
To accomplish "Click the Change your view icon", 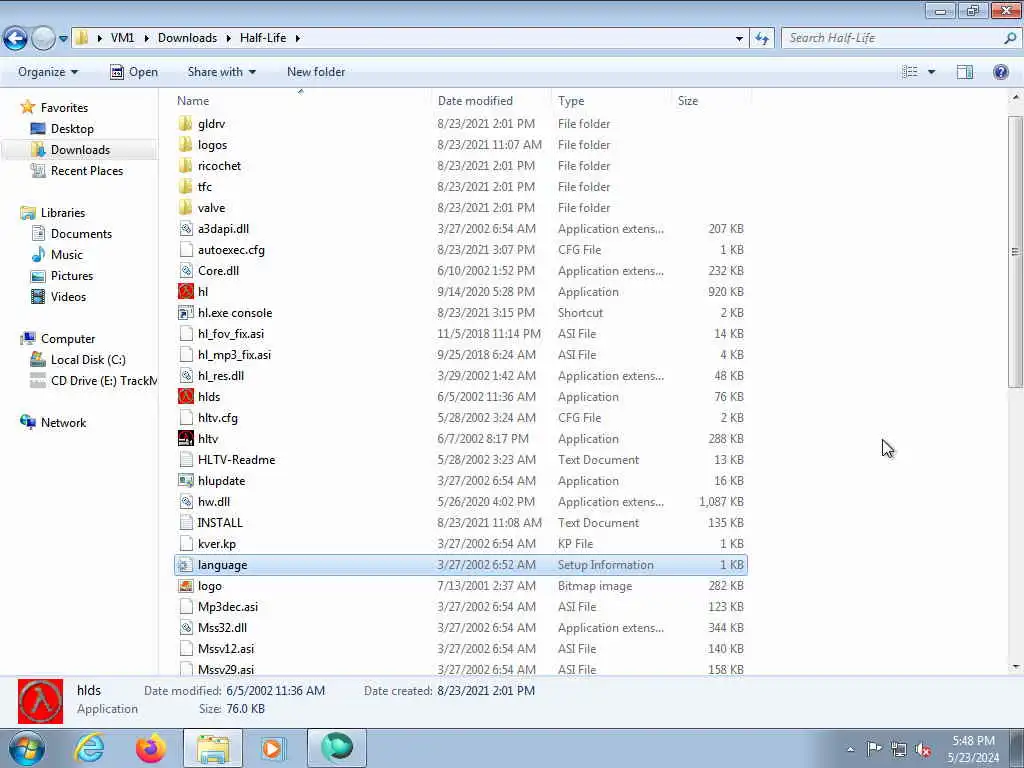I will tap(910, 72).
